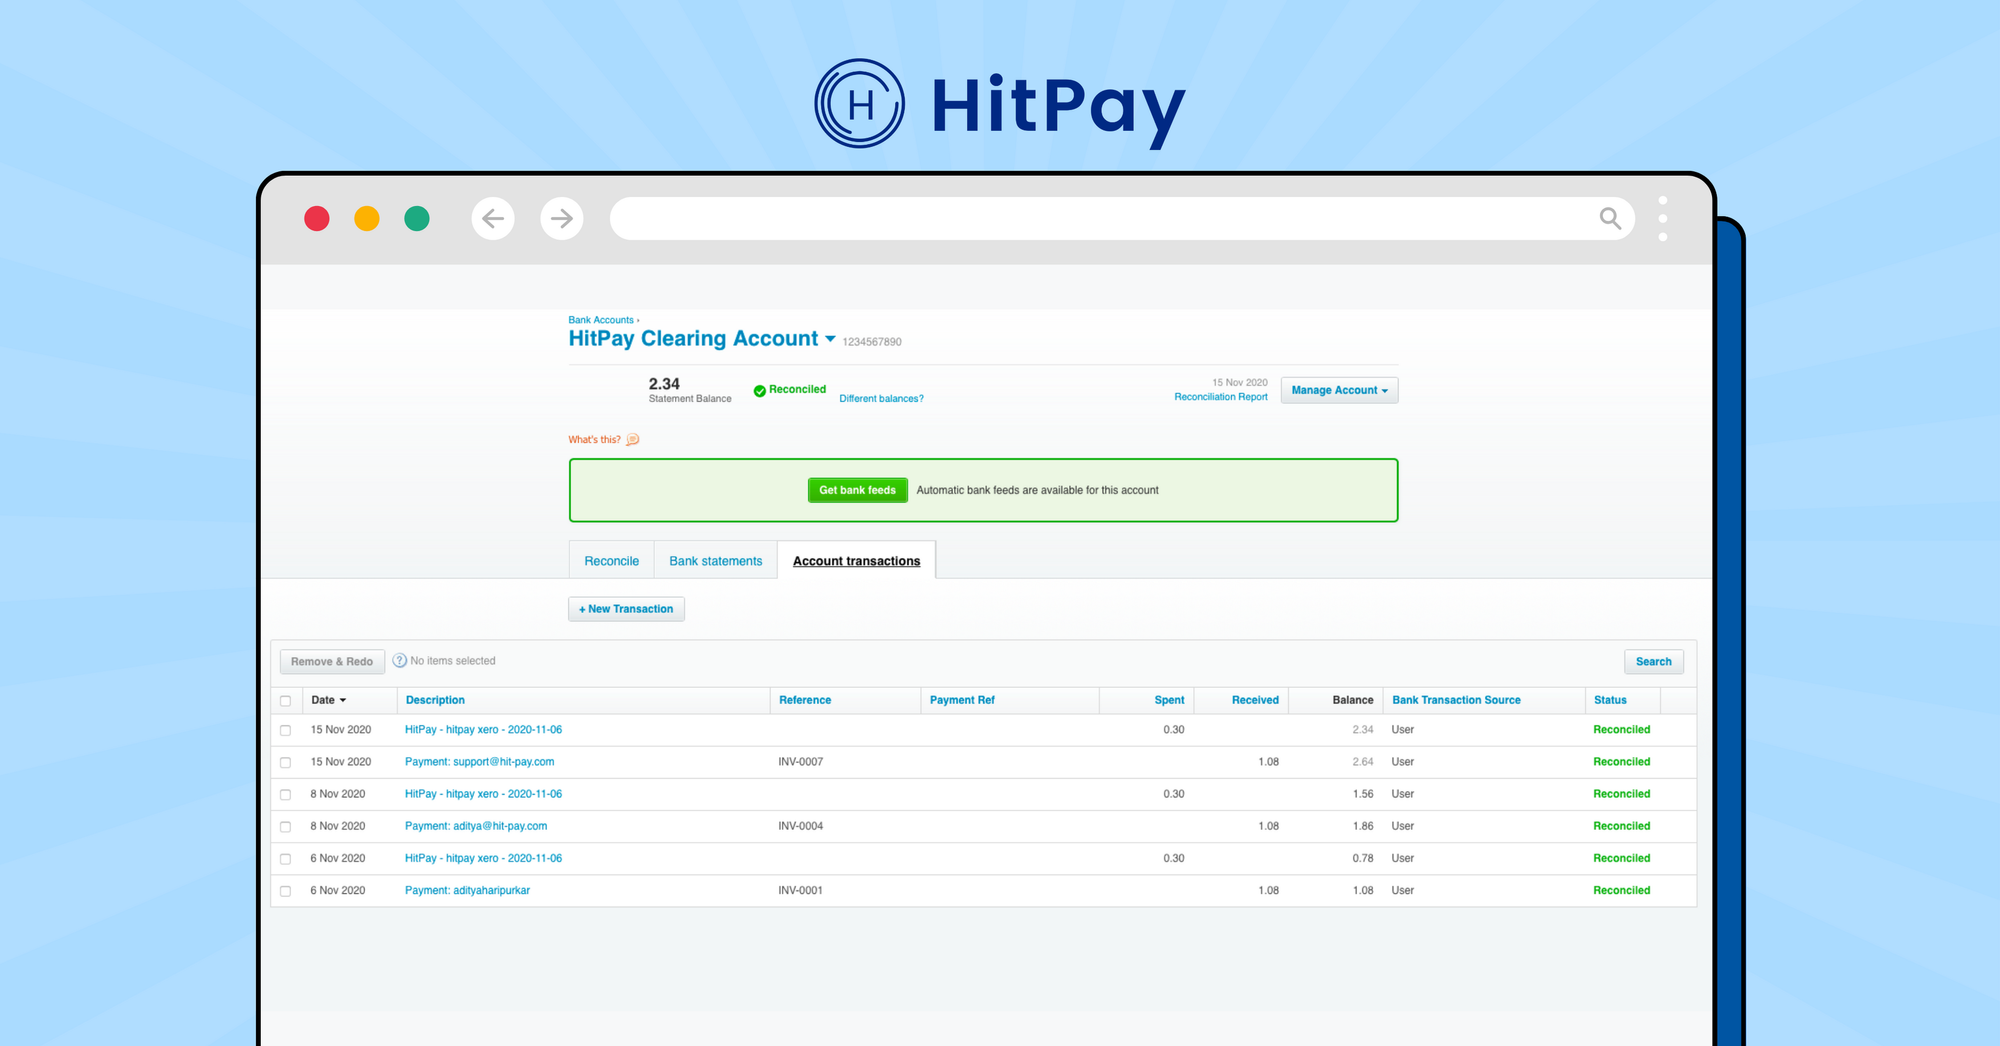Click the What's this? link text
2000x1046 pixels.
click(594, 440)
